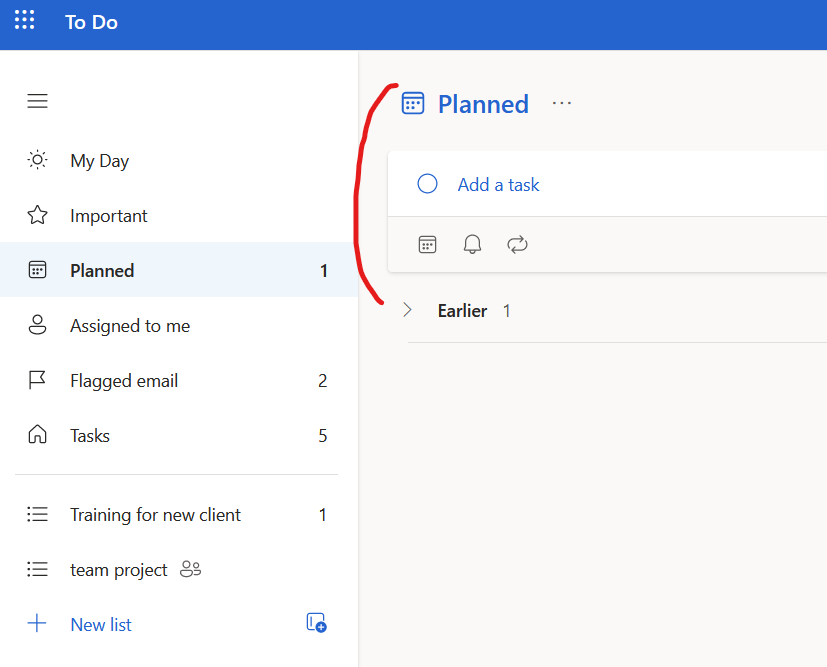The width and height of the screenshot is (827, 667).
Task: Open the app launcher grid icon
Action: [x=24, y=20]
